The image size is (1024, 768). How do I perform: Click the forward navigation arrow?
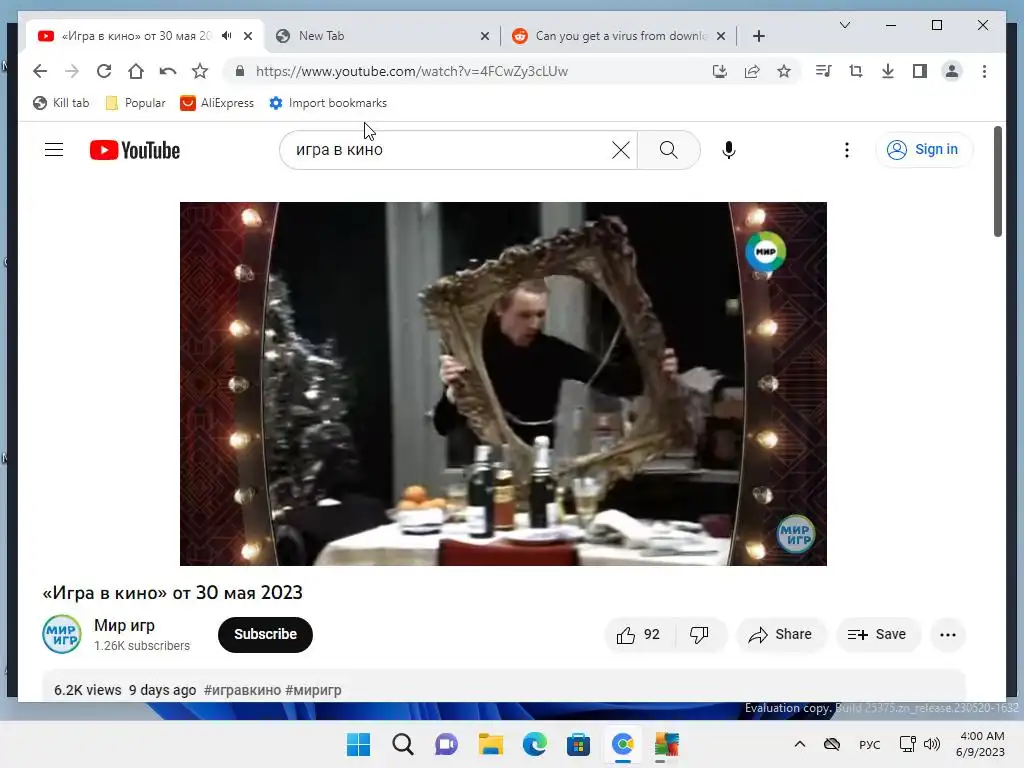pyautogui.click(x=72, y=71)
